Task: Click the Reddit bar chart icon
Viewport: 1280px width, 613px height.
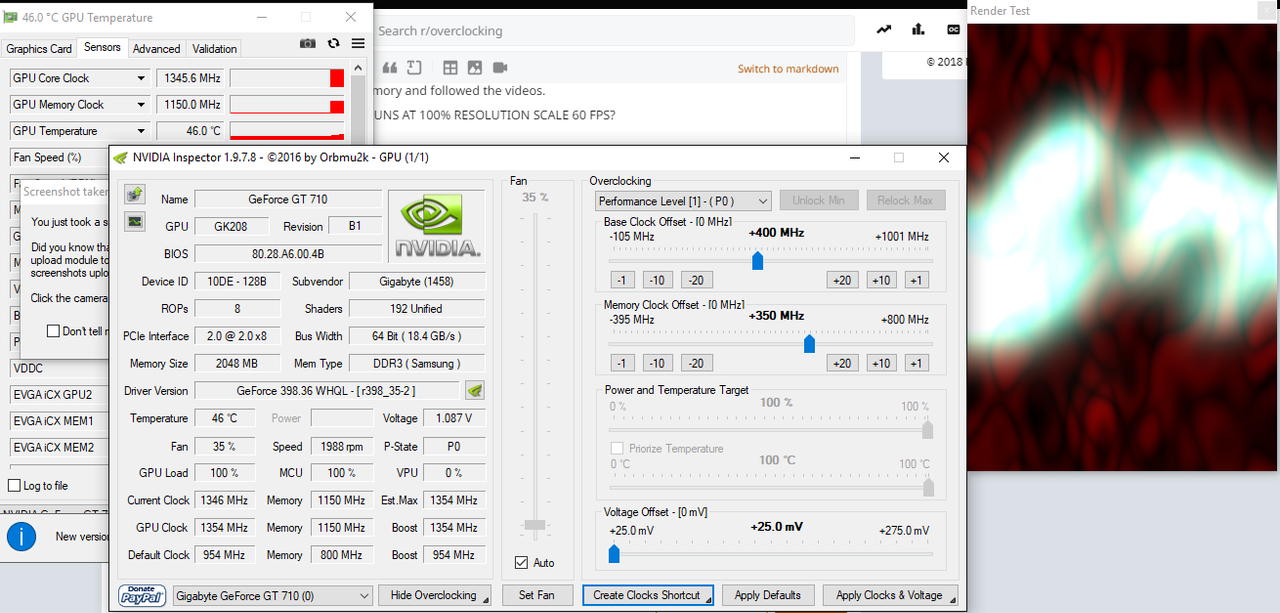Action: (918, 29)
